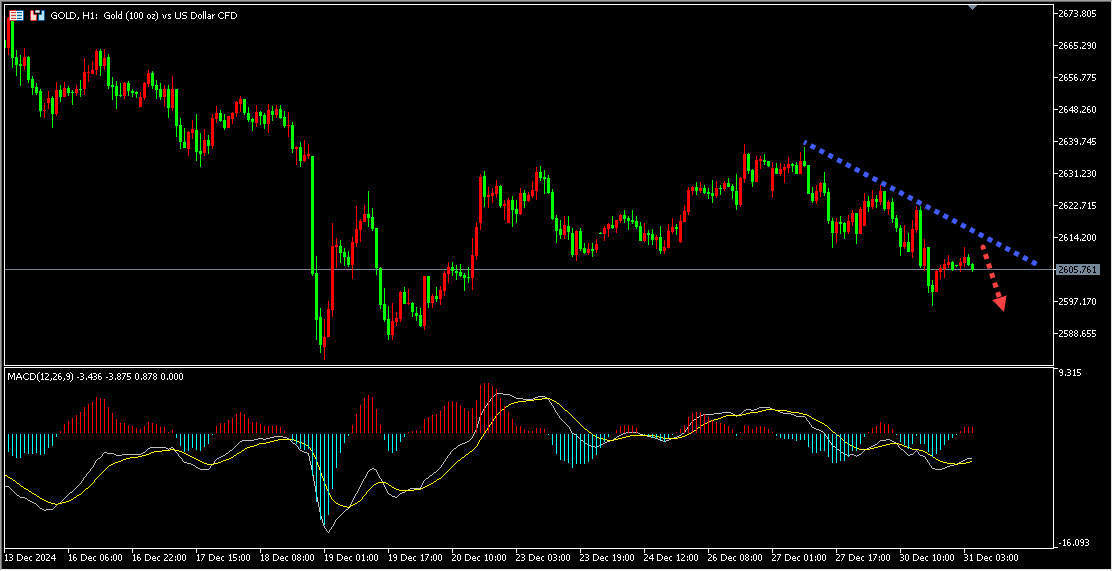Click the -16.093 MACD scale value
The image size is (1113, 571).
(x=1073, y=543)
